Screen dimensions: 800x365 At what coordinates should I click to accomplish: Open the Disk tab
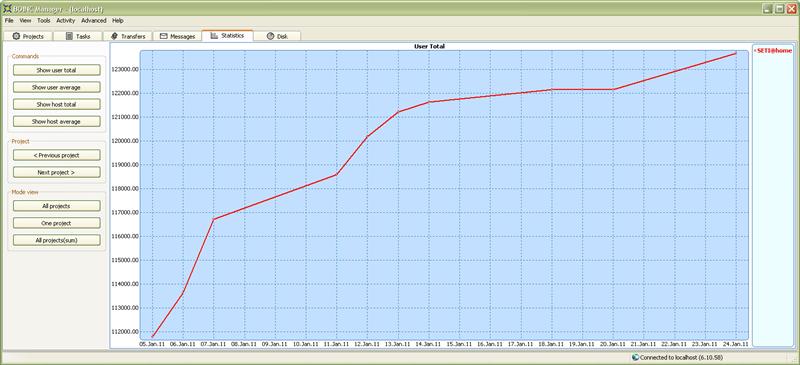point(277,36)
